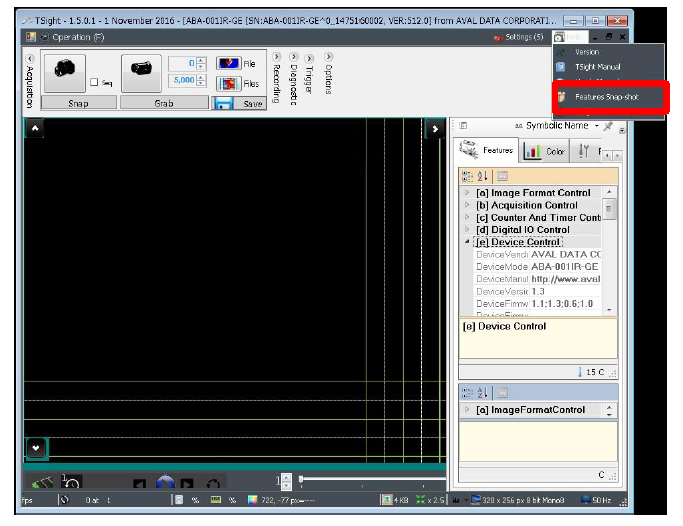The height and width of the screenshot is (526, 683).
Task: Expand the Acquisition Control category
Action: 466,205
